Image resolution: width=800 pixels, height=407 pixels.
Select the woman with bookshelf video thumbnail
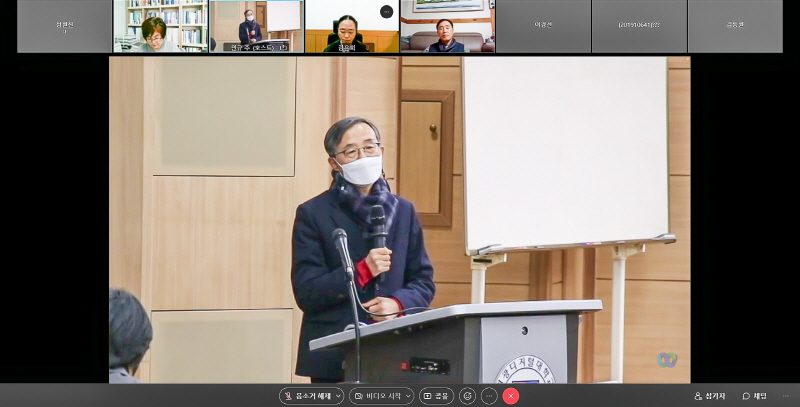[x=160, y=26]
